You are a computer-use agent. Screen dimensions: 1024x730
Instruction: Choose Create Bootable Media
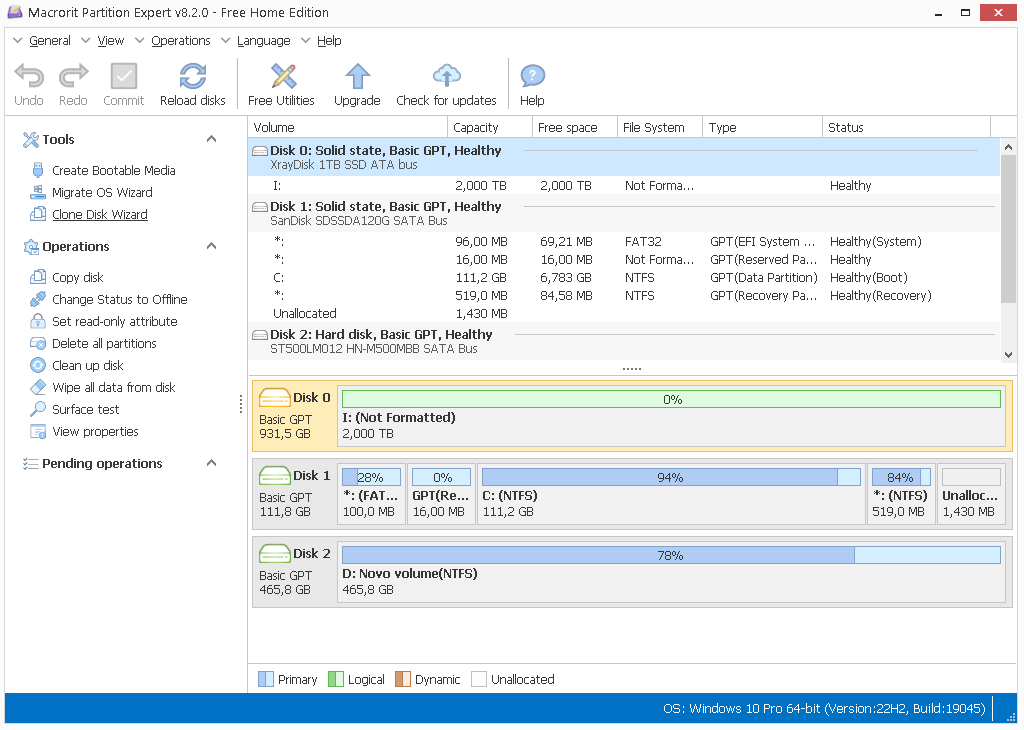(x=114, y=170)
